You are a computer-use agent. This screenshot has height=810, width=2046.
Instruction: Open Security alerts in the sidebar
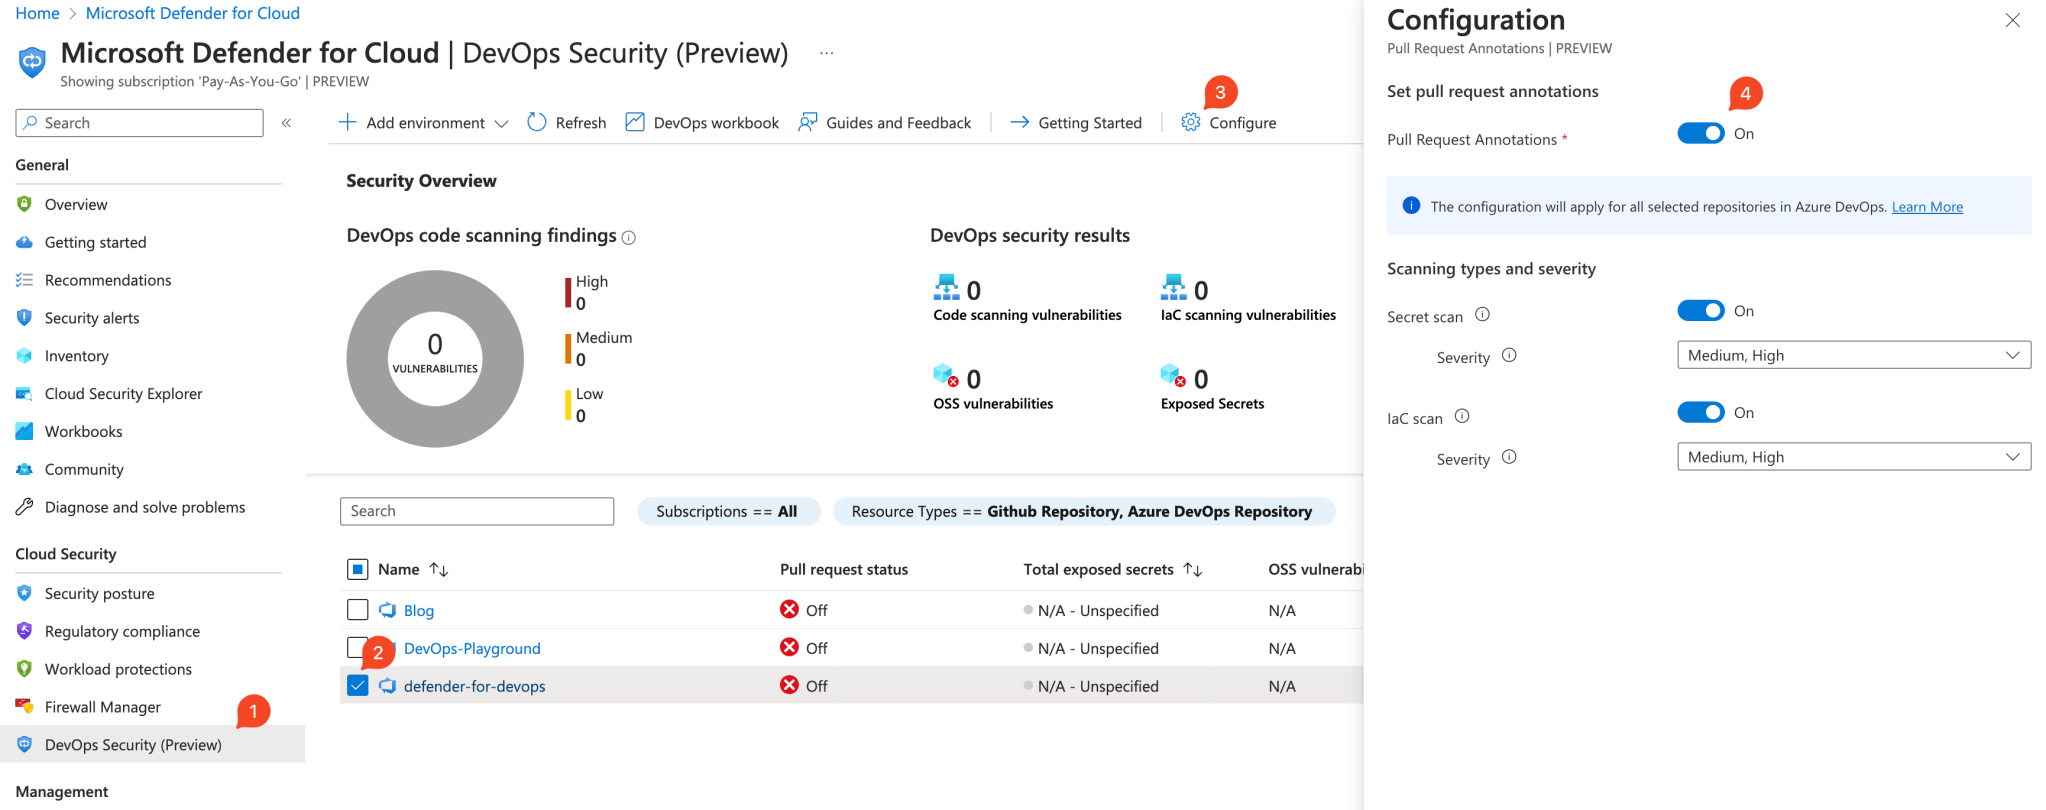coord(92,318)
